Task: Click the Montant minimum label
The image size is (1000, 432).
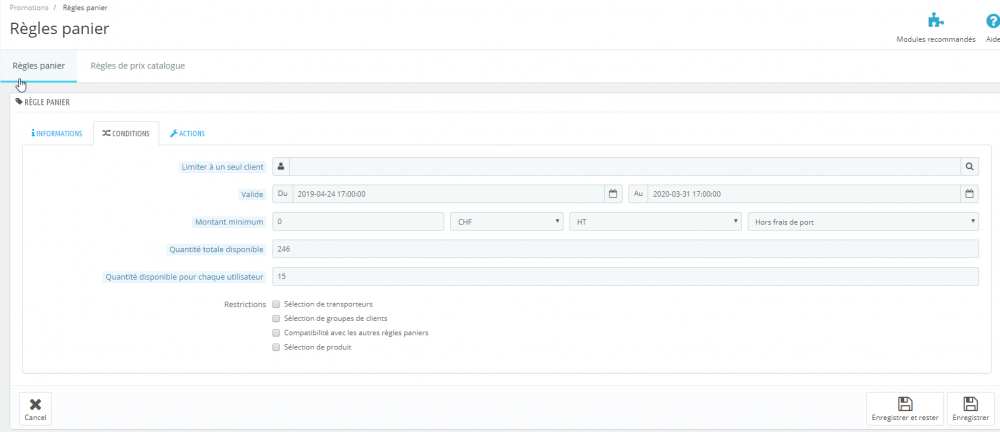Action: 229,222
